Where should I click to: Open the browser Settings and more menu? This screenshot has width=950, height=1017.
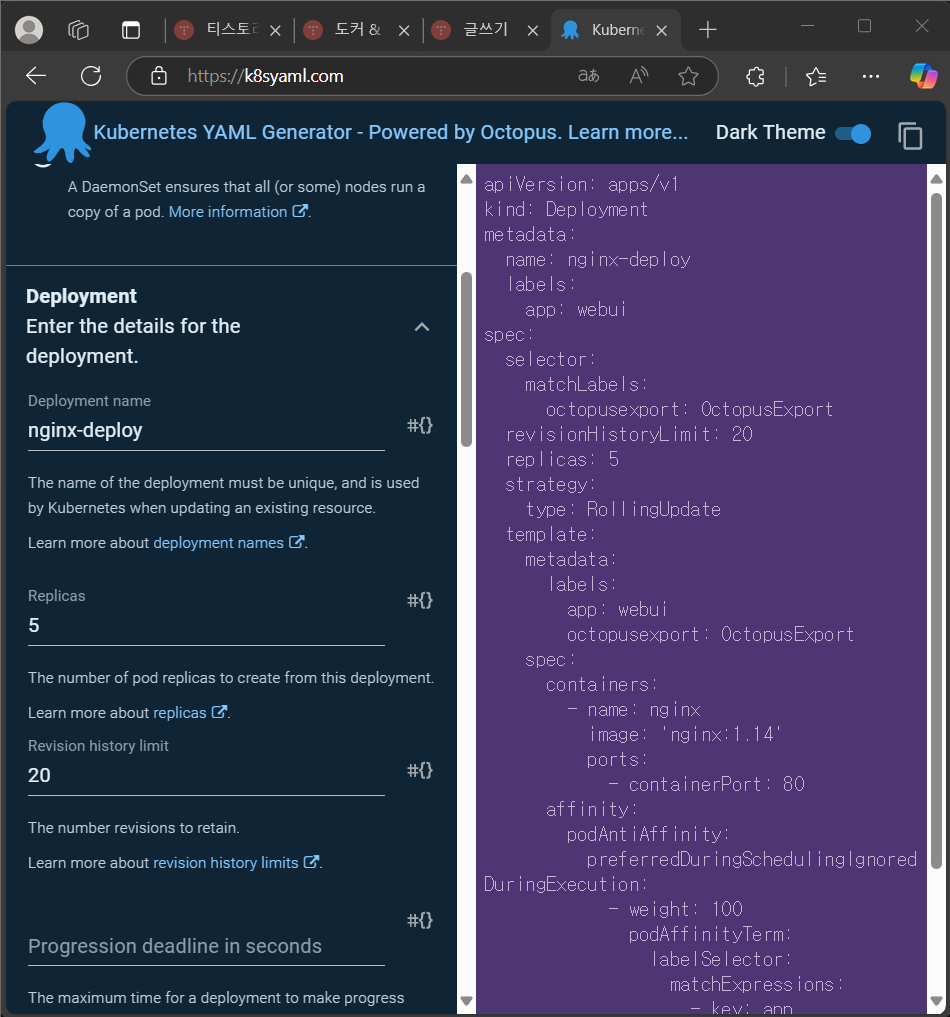click(x=870, y=77)
